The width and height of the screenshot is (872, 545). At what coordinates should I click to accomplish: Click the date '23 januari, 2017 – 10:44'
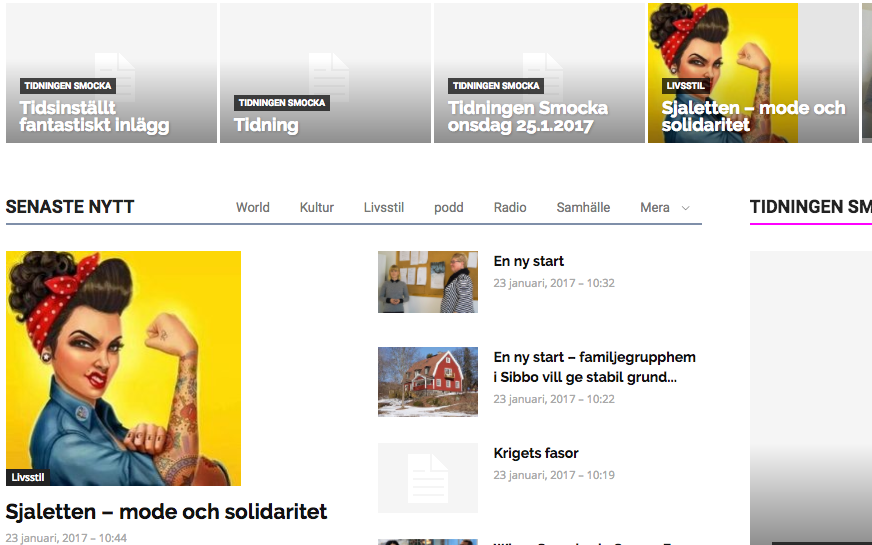pos(66,538)
